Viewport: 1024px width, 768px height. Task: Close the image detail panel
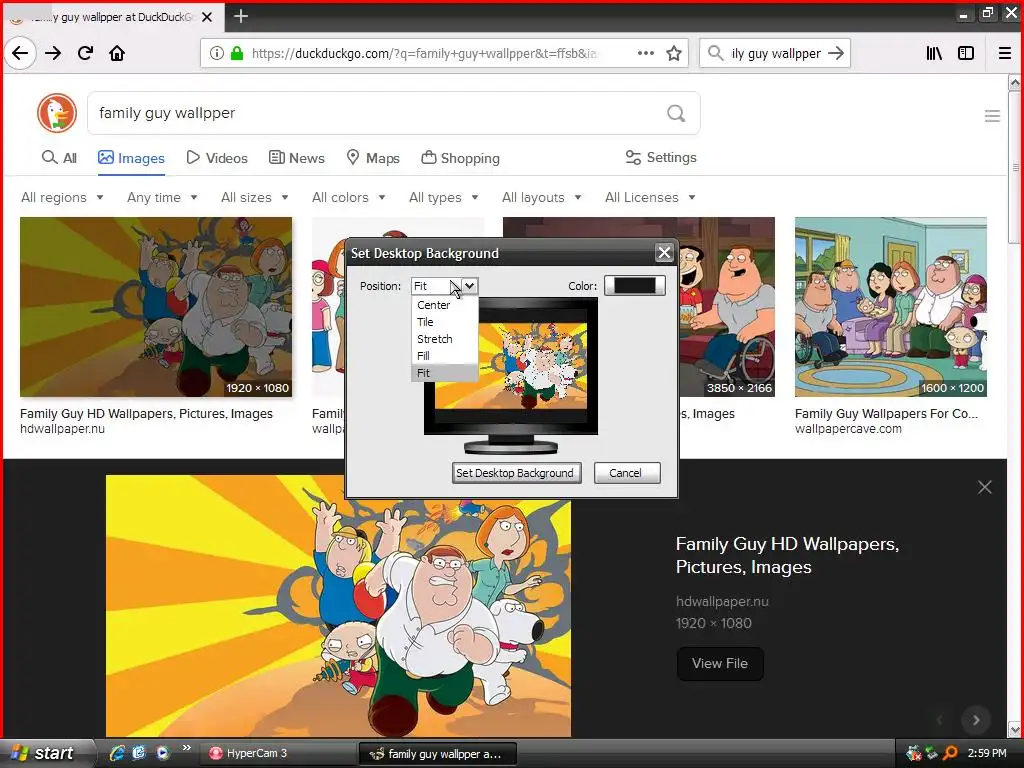tap(984, 487)
